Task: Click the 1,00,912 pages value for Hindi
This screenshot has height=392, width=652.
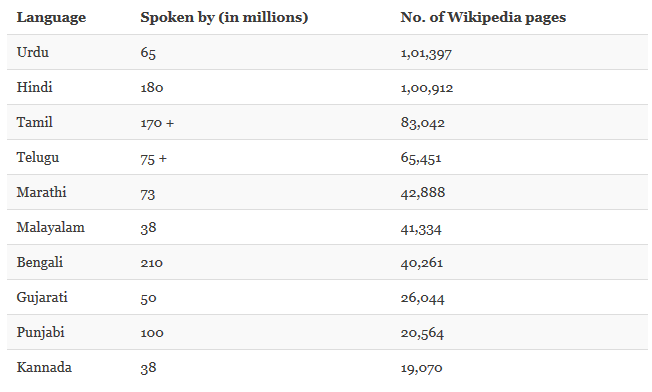Action: pyautogui.click(x=427, y=88)
